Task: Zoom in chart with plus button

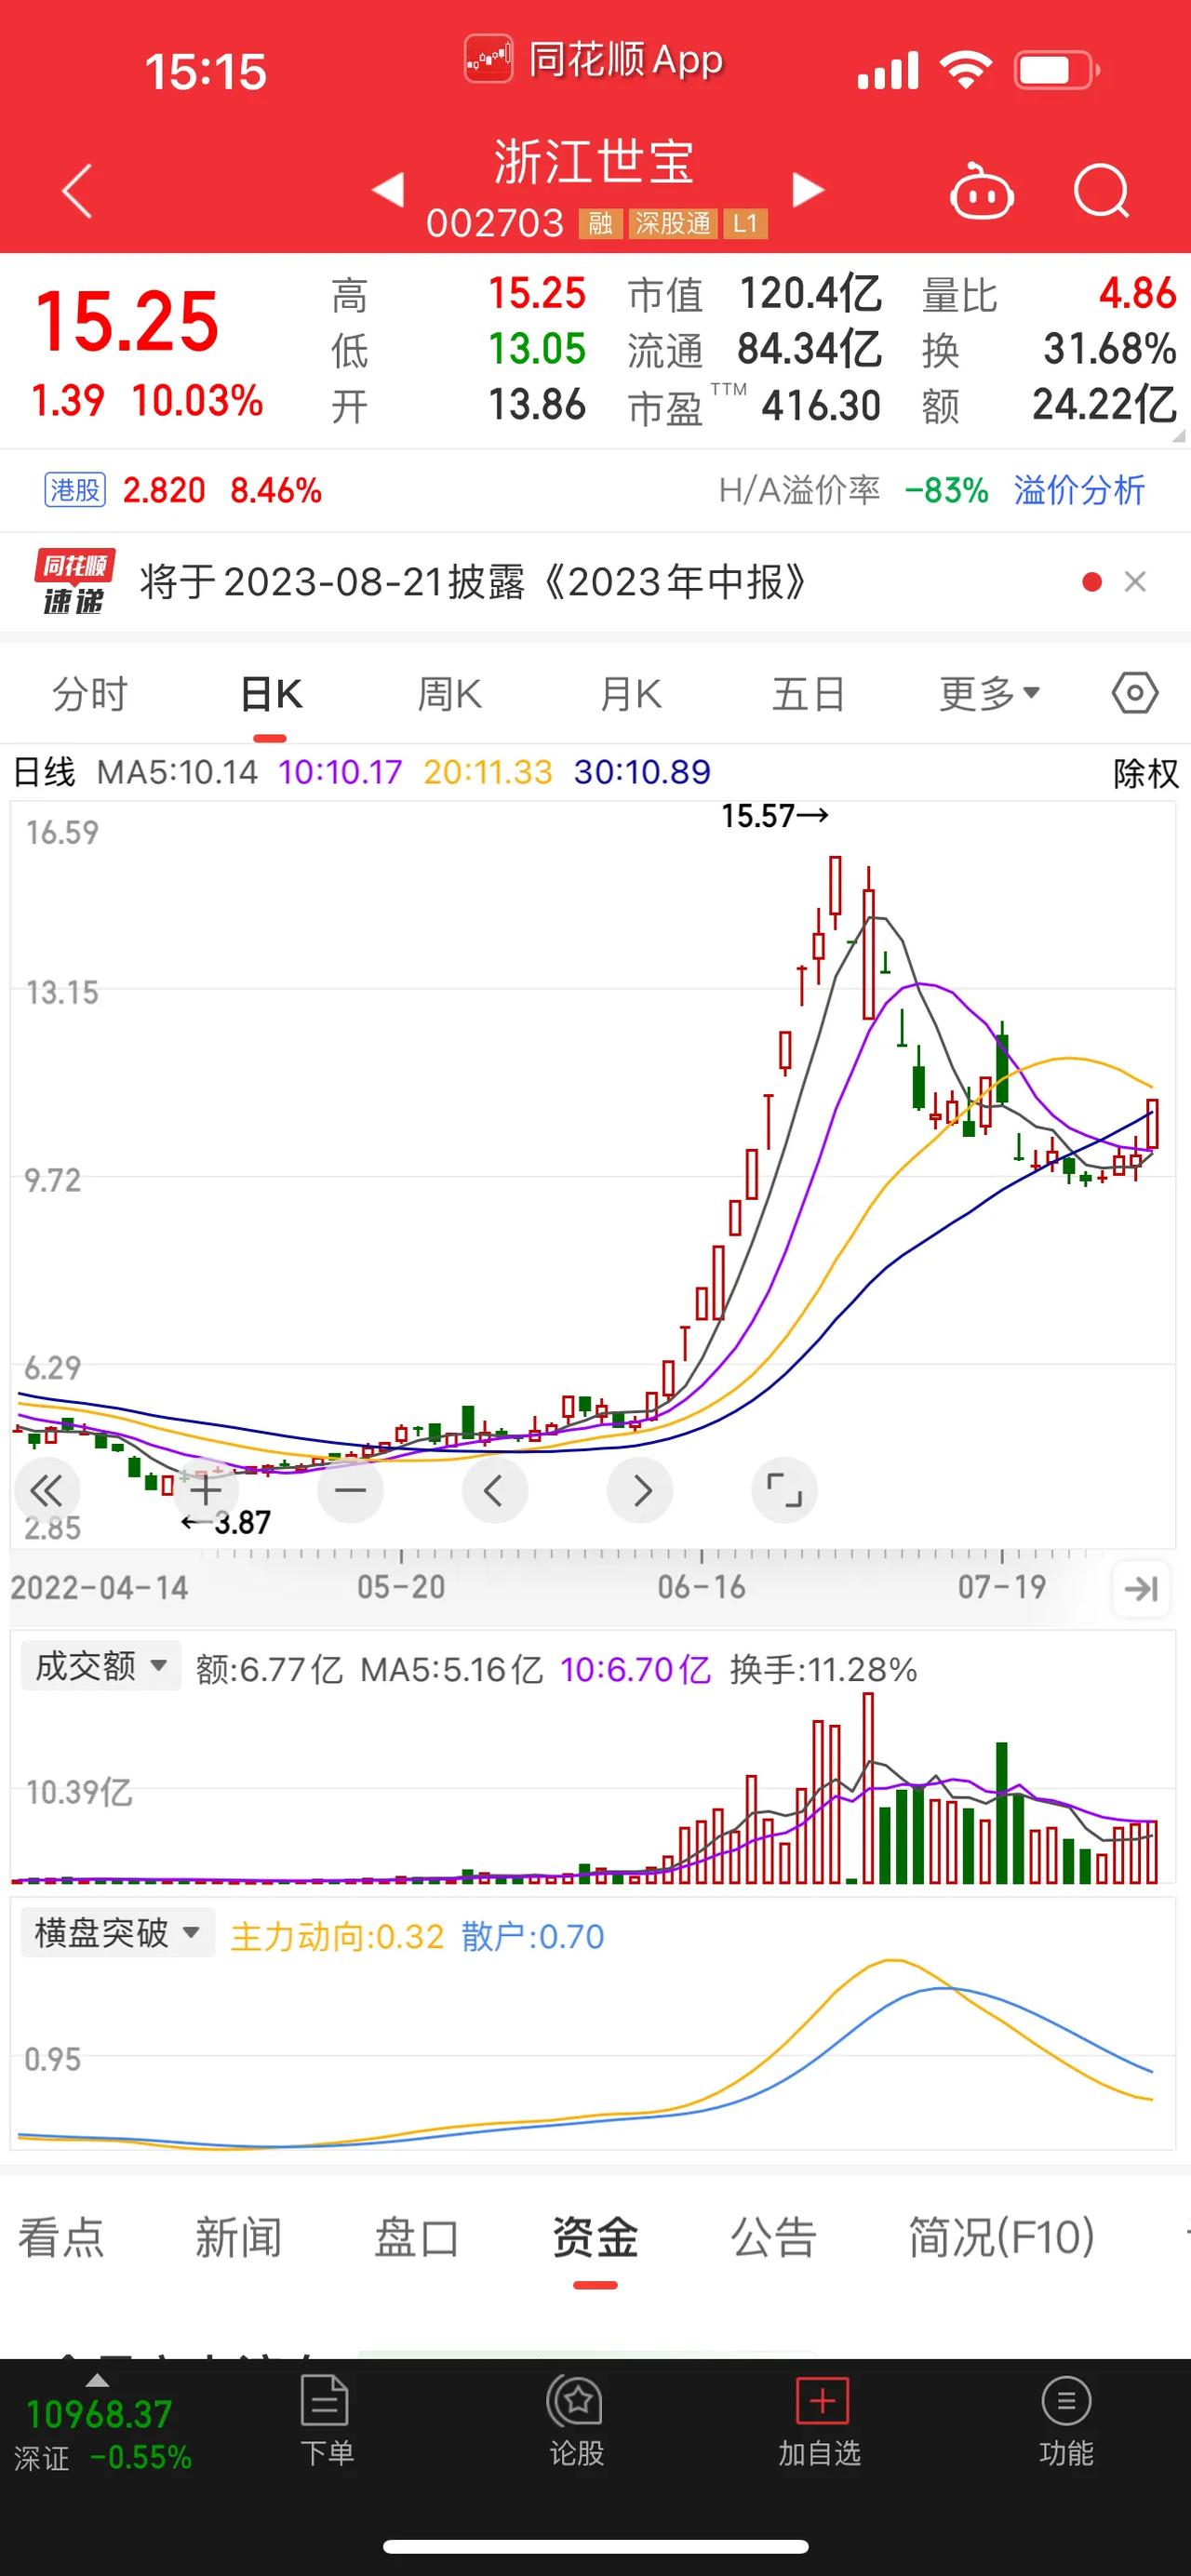Action: [x=205, y=1490]
